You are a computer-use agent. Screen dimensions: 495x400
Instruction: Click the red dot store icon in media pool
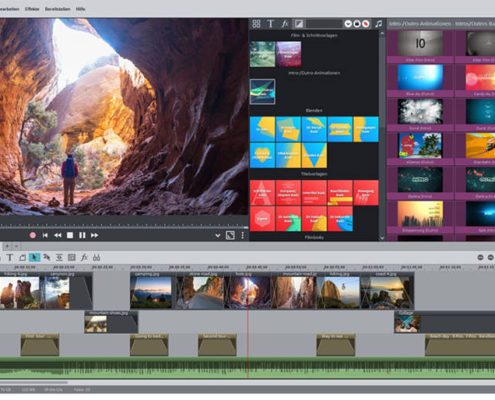click(x=366, y=24)
